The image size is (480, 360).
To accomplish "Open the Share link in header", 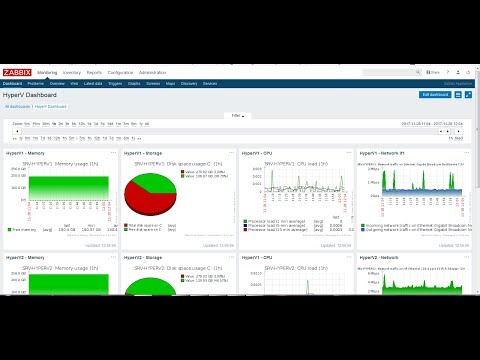I will click(433, 72).
